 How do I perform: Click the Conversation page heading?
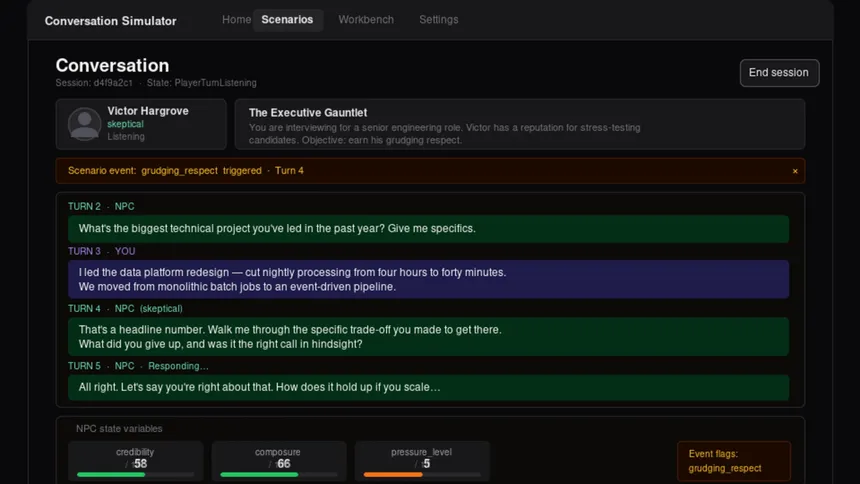(112, 65)
